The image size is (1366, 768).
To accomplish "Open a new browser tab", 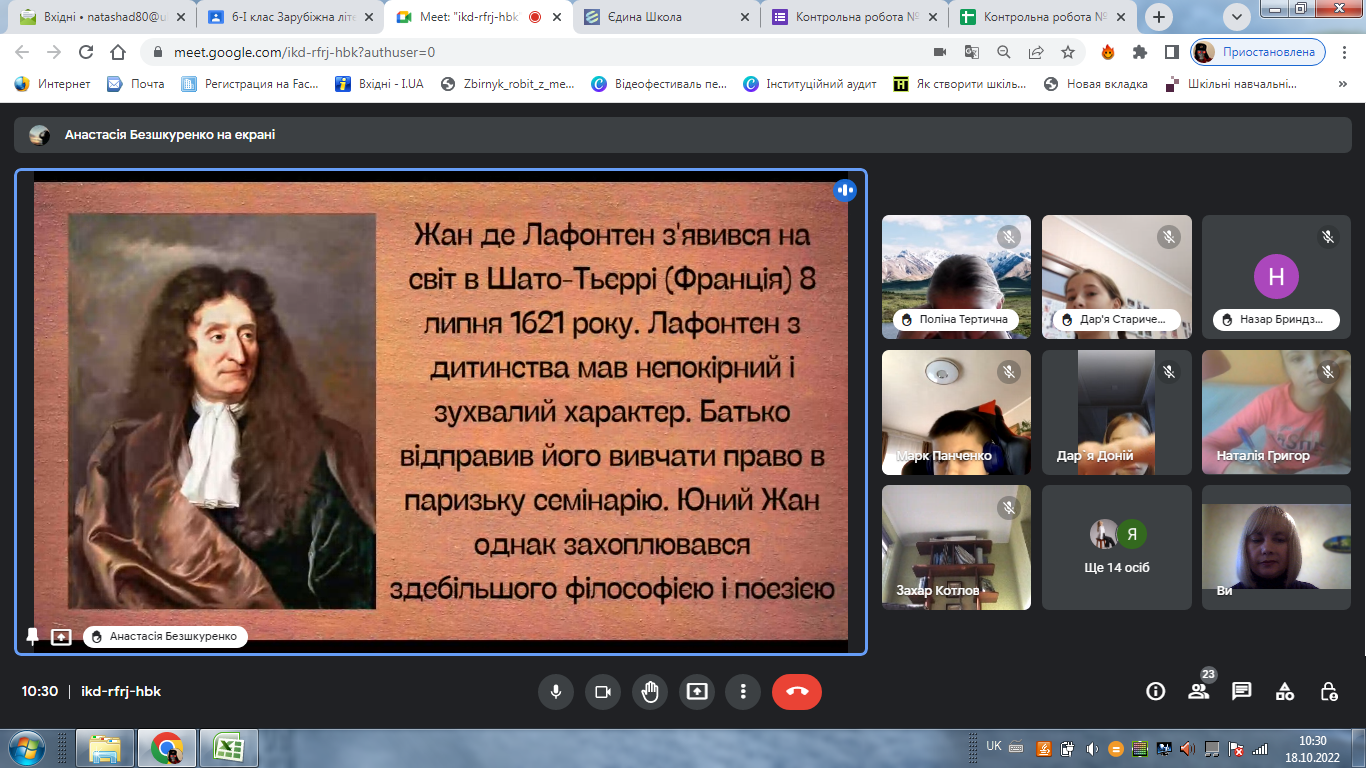I will [x=1159, y=17].
